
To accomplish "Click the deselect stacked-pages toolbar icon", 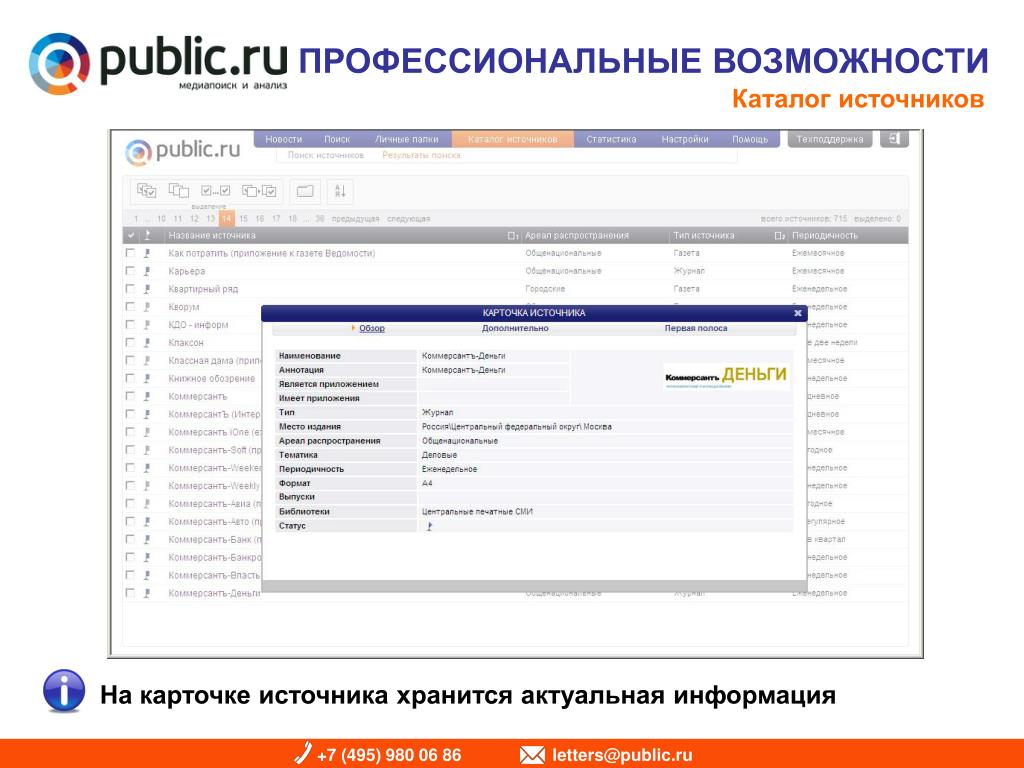I will coord(179,191).
